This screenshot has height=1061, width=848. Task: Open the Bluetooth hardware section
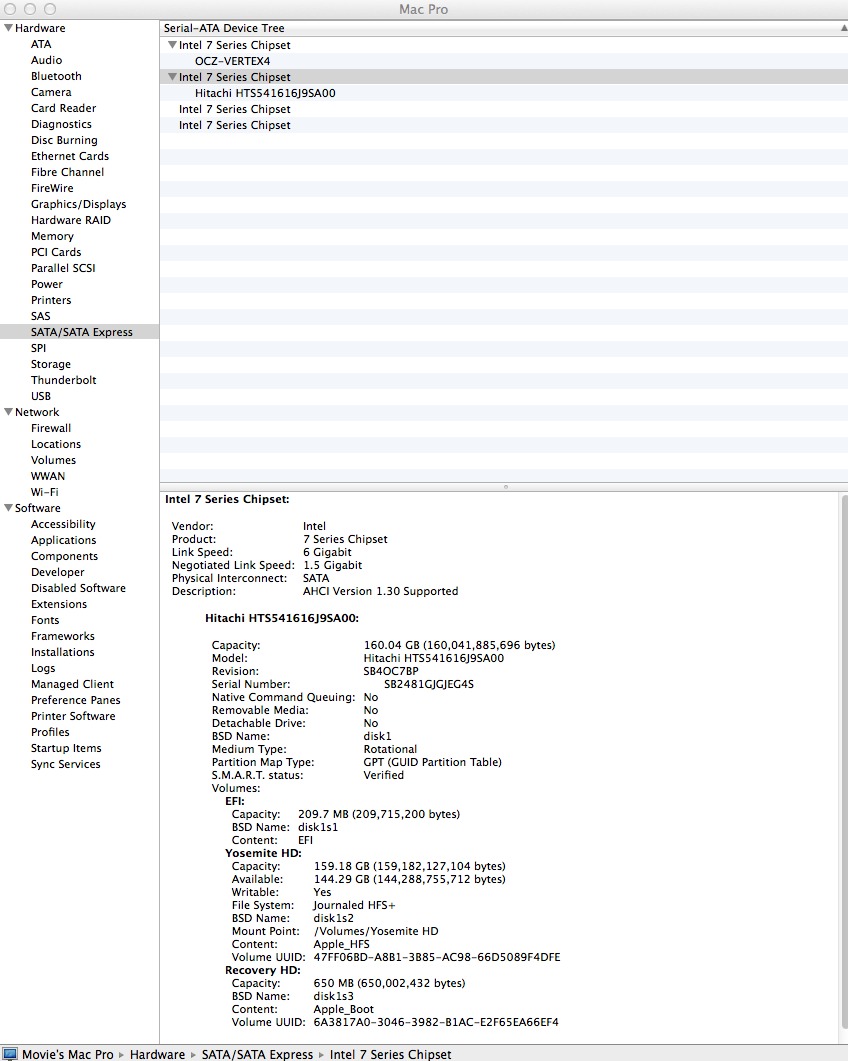pos(56,76)
